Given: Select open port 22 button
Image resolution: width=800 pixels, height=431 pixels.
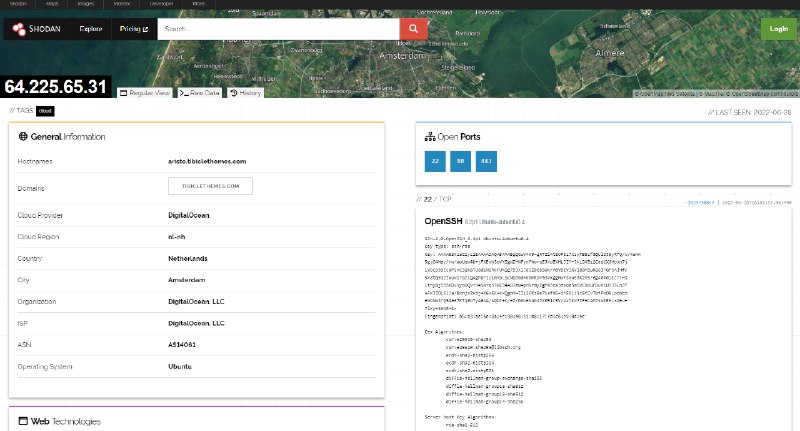Looking at the screenshot, I should pos(435,161).
